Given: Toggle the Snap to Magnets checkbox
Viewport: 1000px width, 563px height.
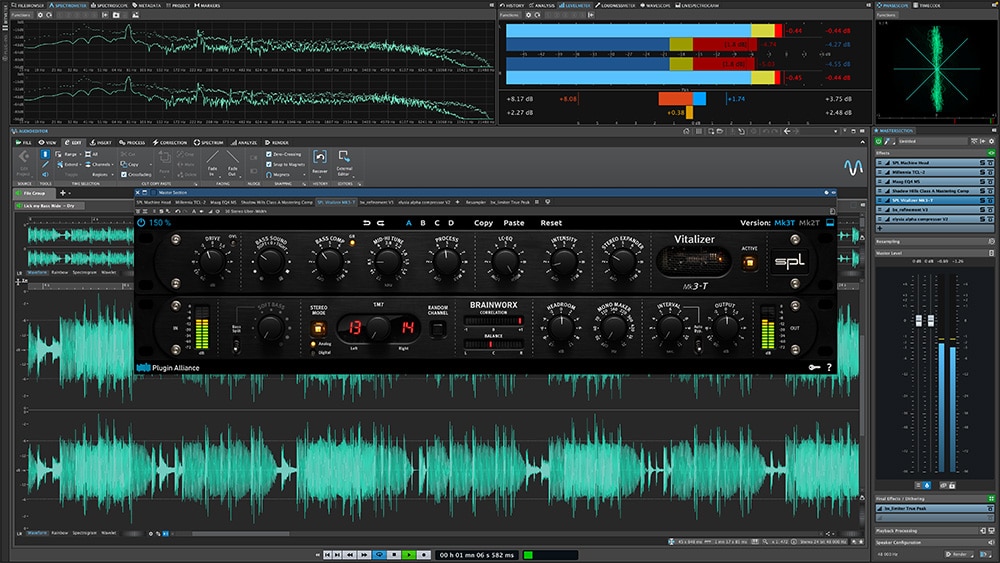Looking at the screenshot, I should click(x=269, y=165).
